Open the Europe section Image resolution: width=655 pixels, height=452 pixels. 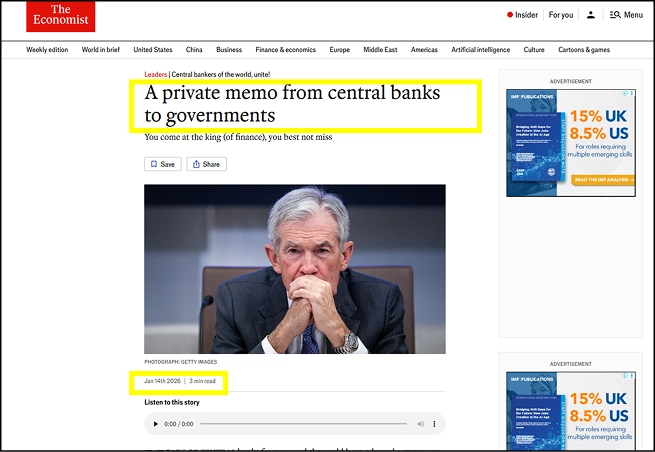point(340,50)
